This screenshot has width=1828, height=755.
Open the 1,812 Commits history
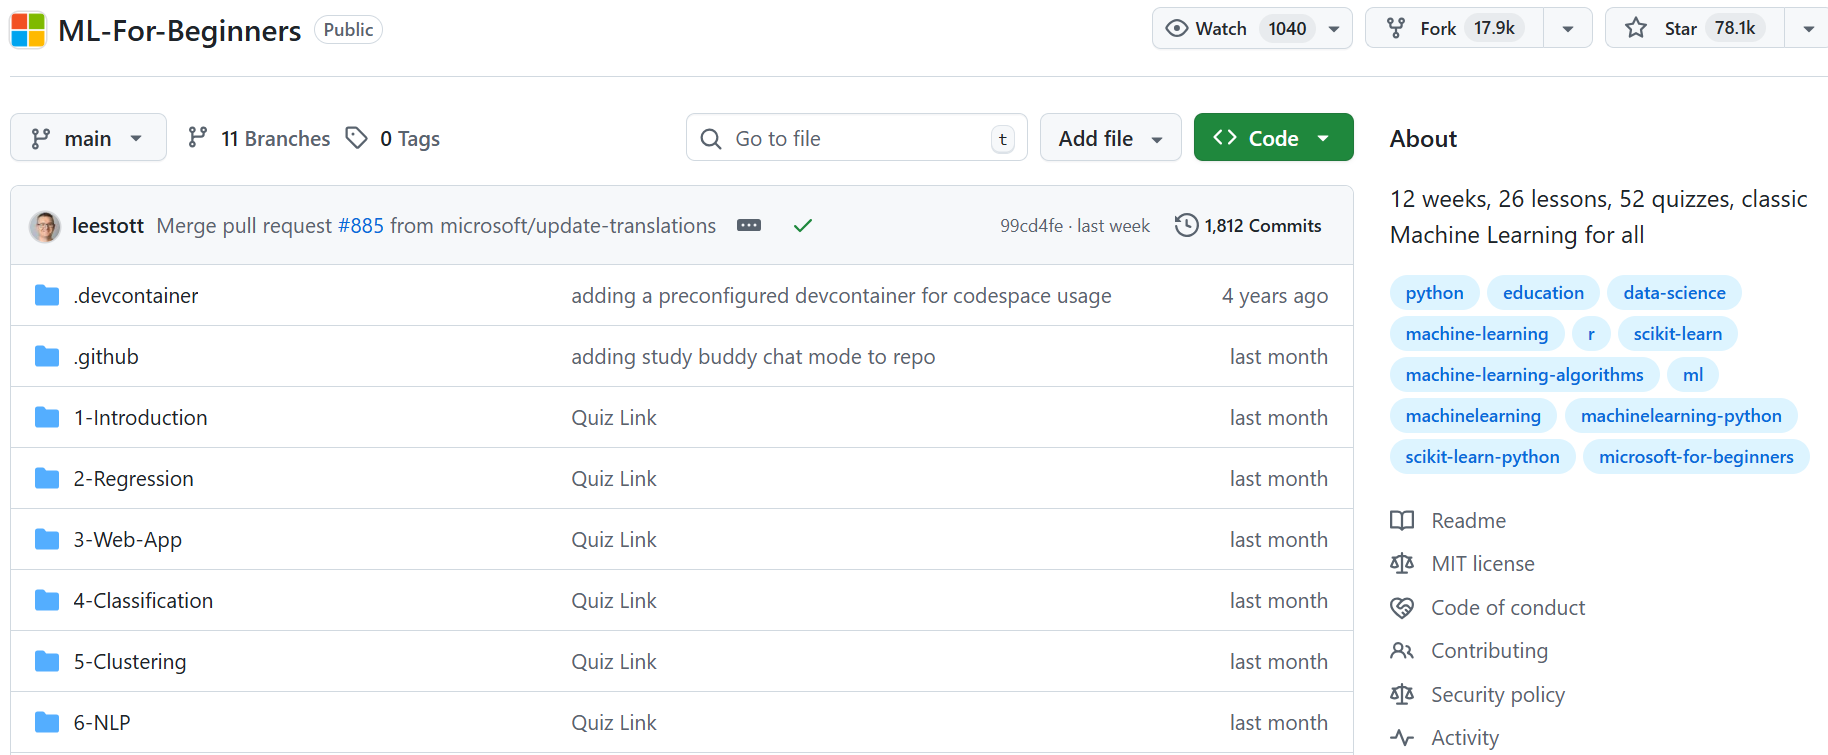pyautogui.click(x=1248, y=226)
